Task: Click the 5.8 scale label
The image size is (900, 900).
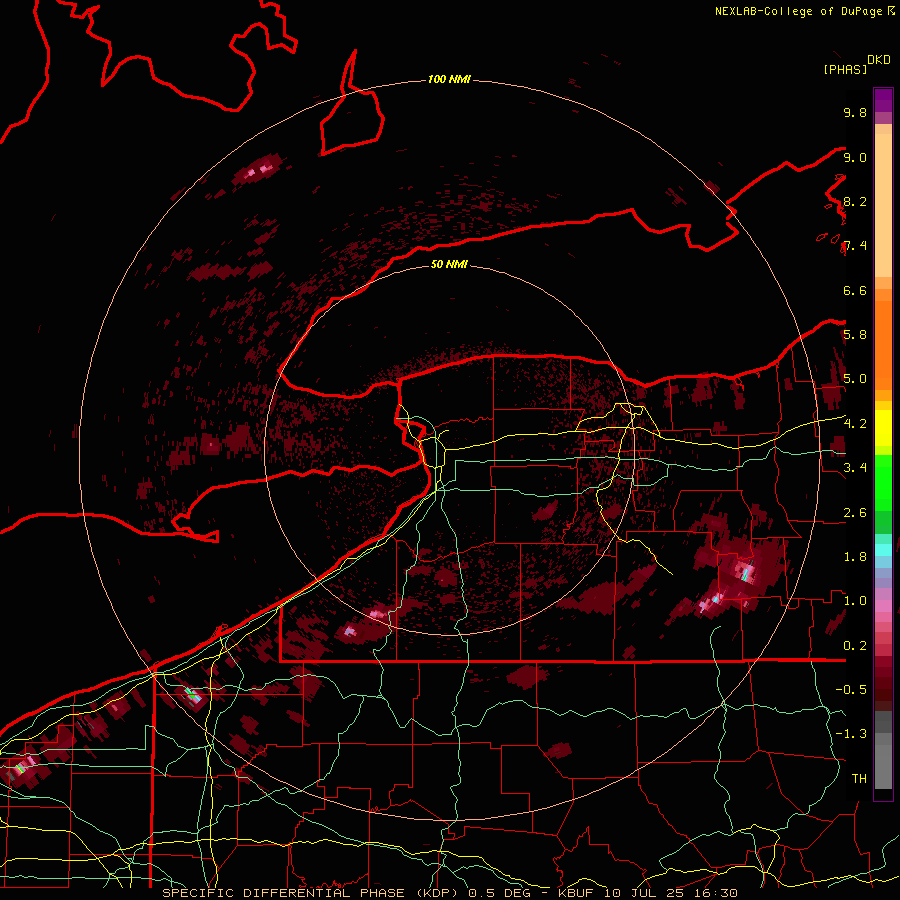Action: [855, 335]
